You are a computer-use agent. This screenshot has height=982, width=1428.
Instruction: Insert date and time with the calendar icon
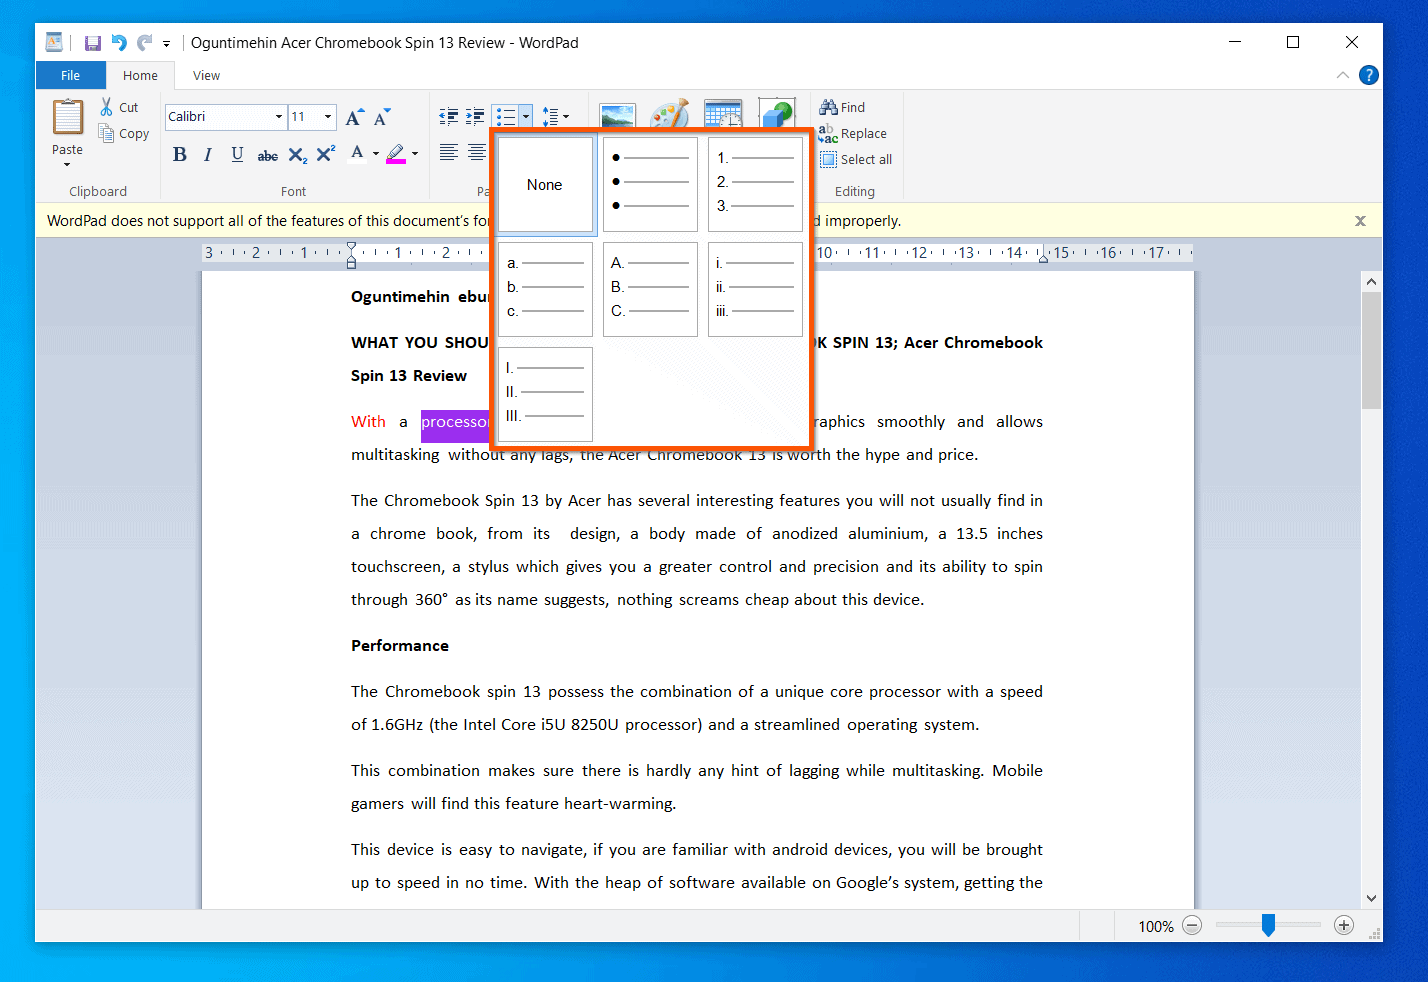(x=723, y=113)
